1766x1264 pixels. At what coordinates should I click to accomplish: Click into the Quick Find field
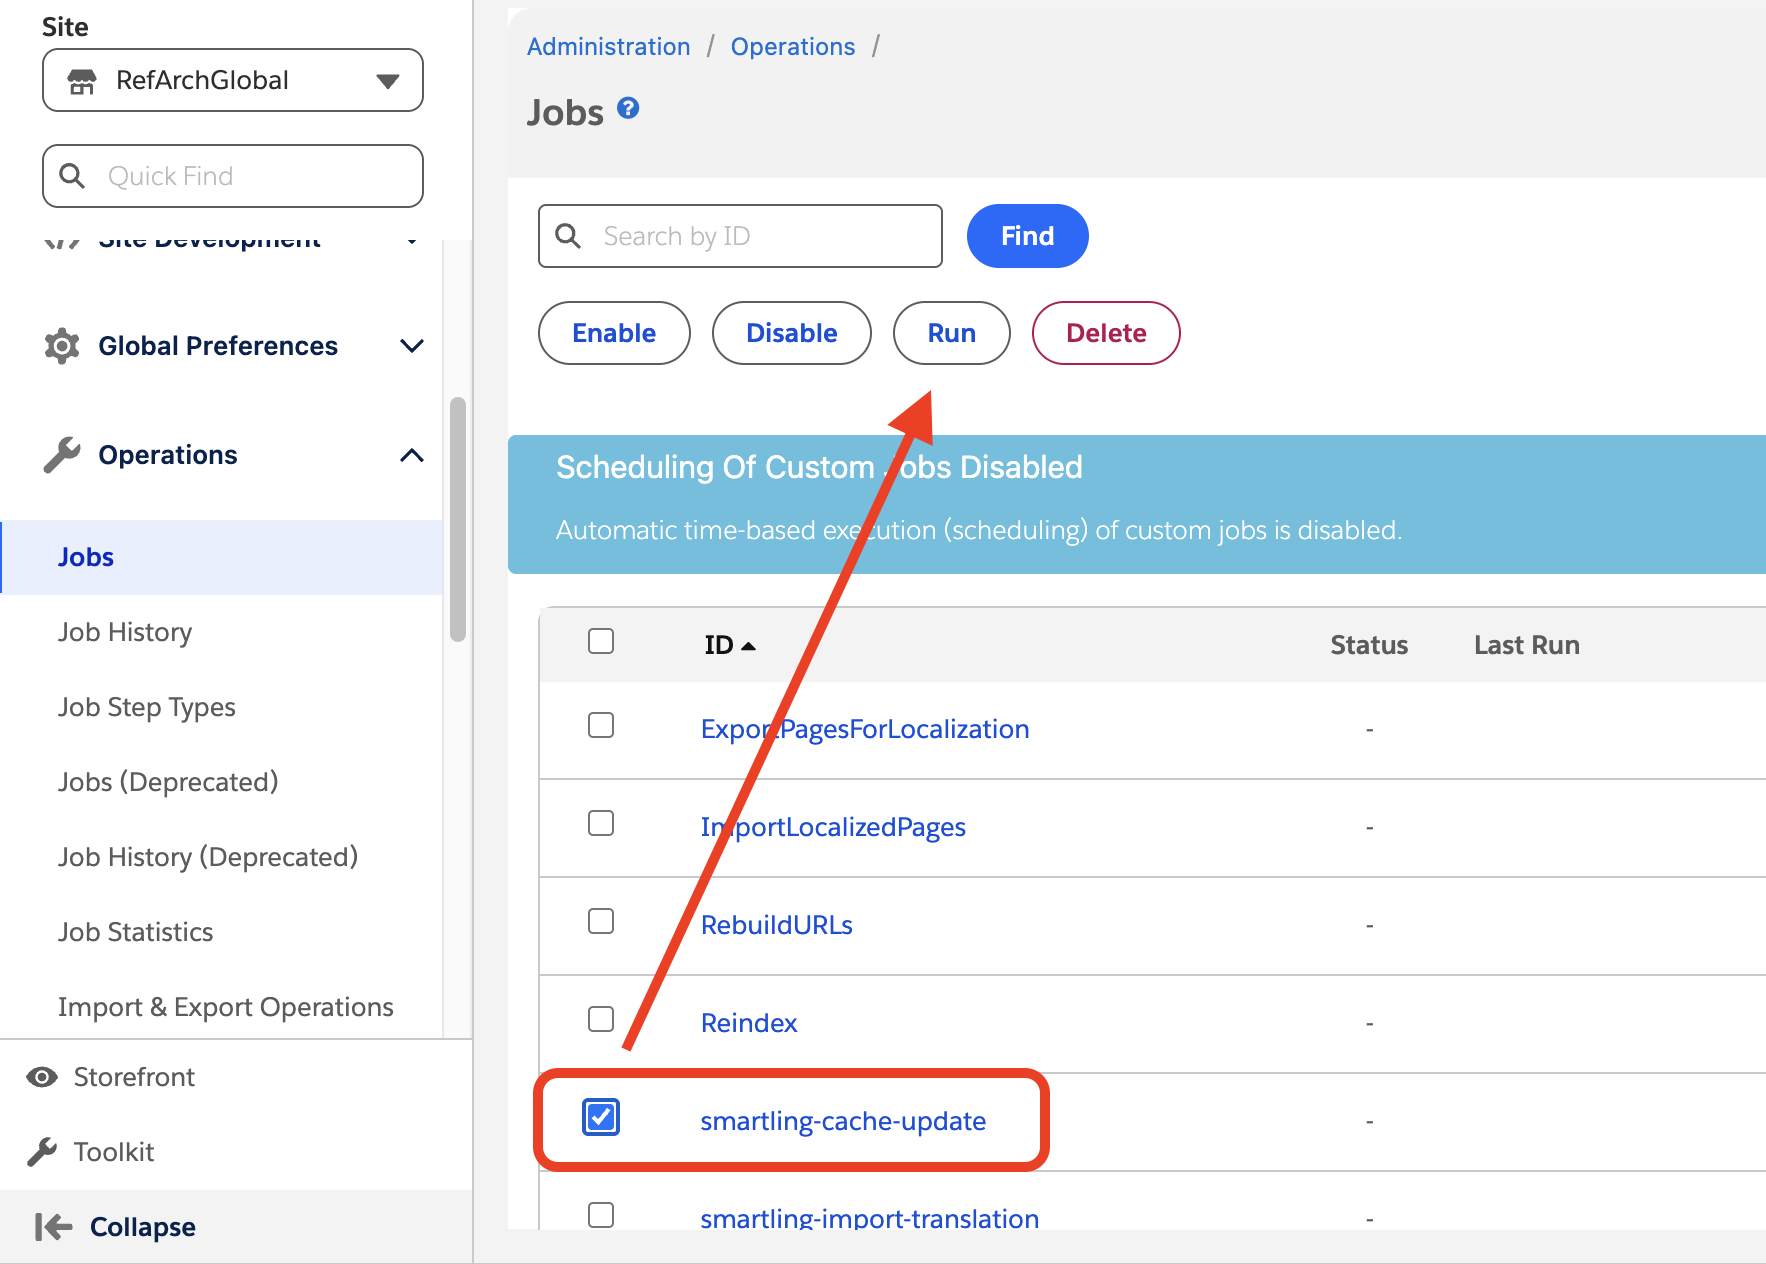pyautogui.click(x=233, y=176)
